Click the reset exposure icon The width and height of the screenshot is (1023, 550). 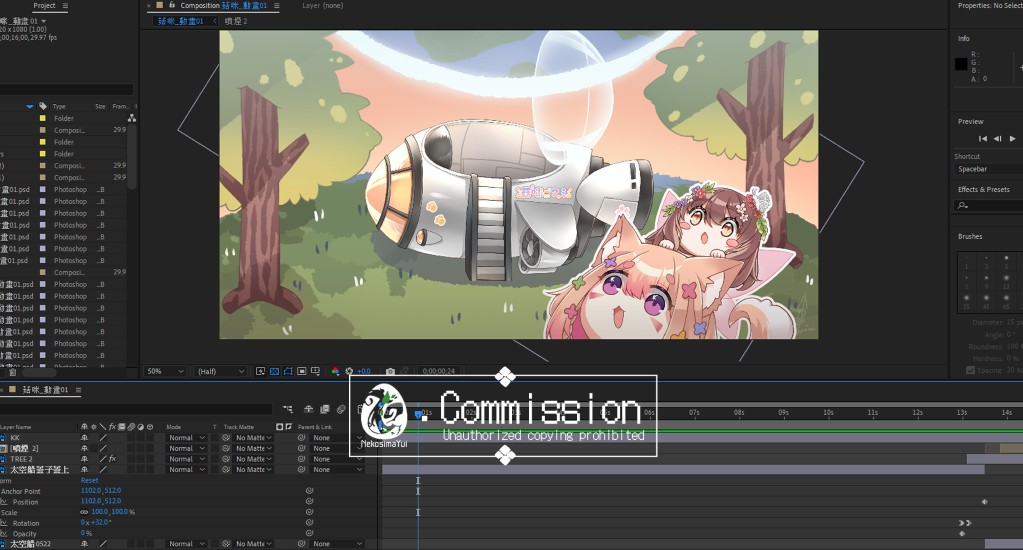click(349, 371)
